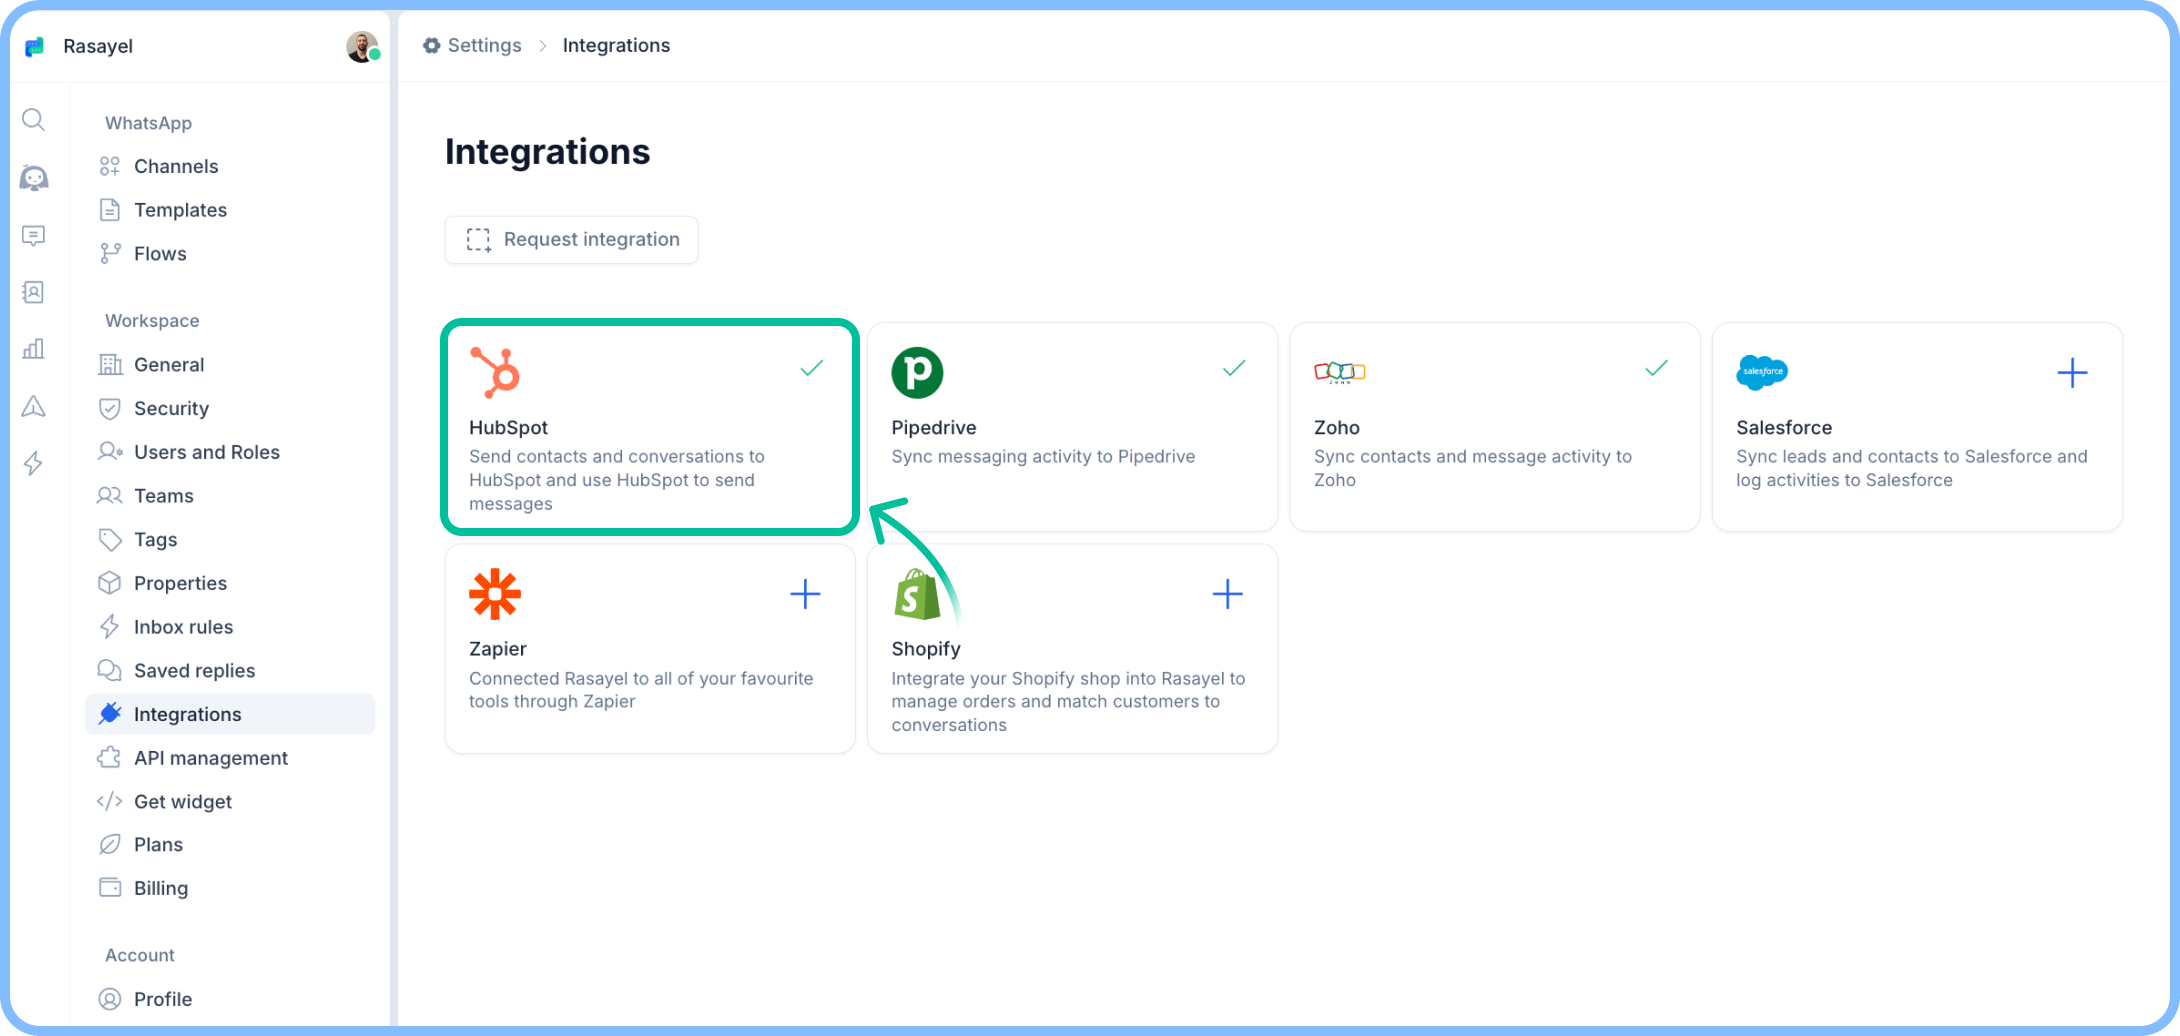Open the Zoho integration card title
This screenshot has height=1036, width=2180.
1337,427
